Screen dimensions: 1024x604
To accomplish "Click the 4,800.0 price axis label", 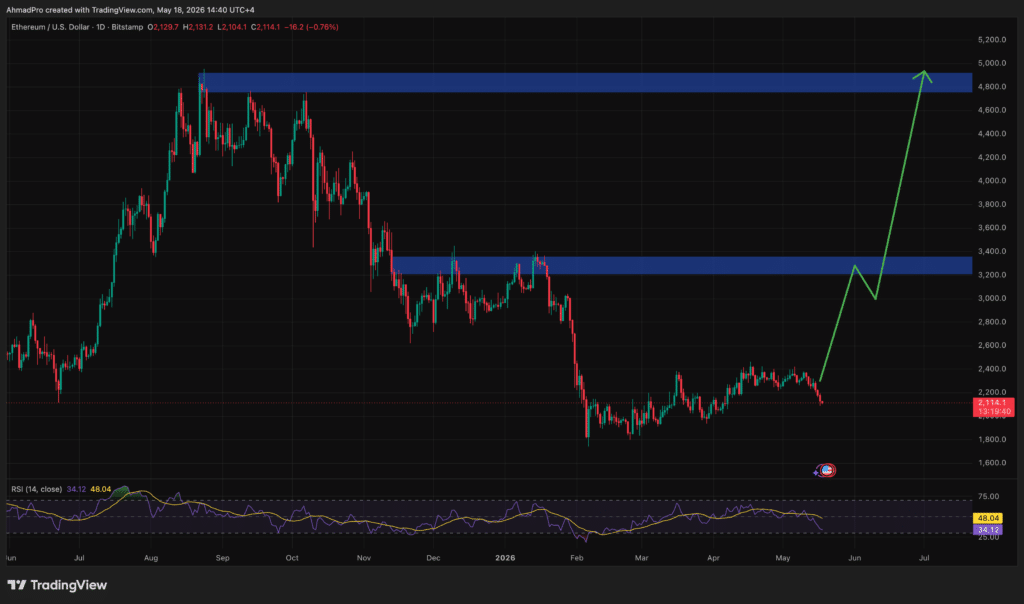I will point(991,87).
